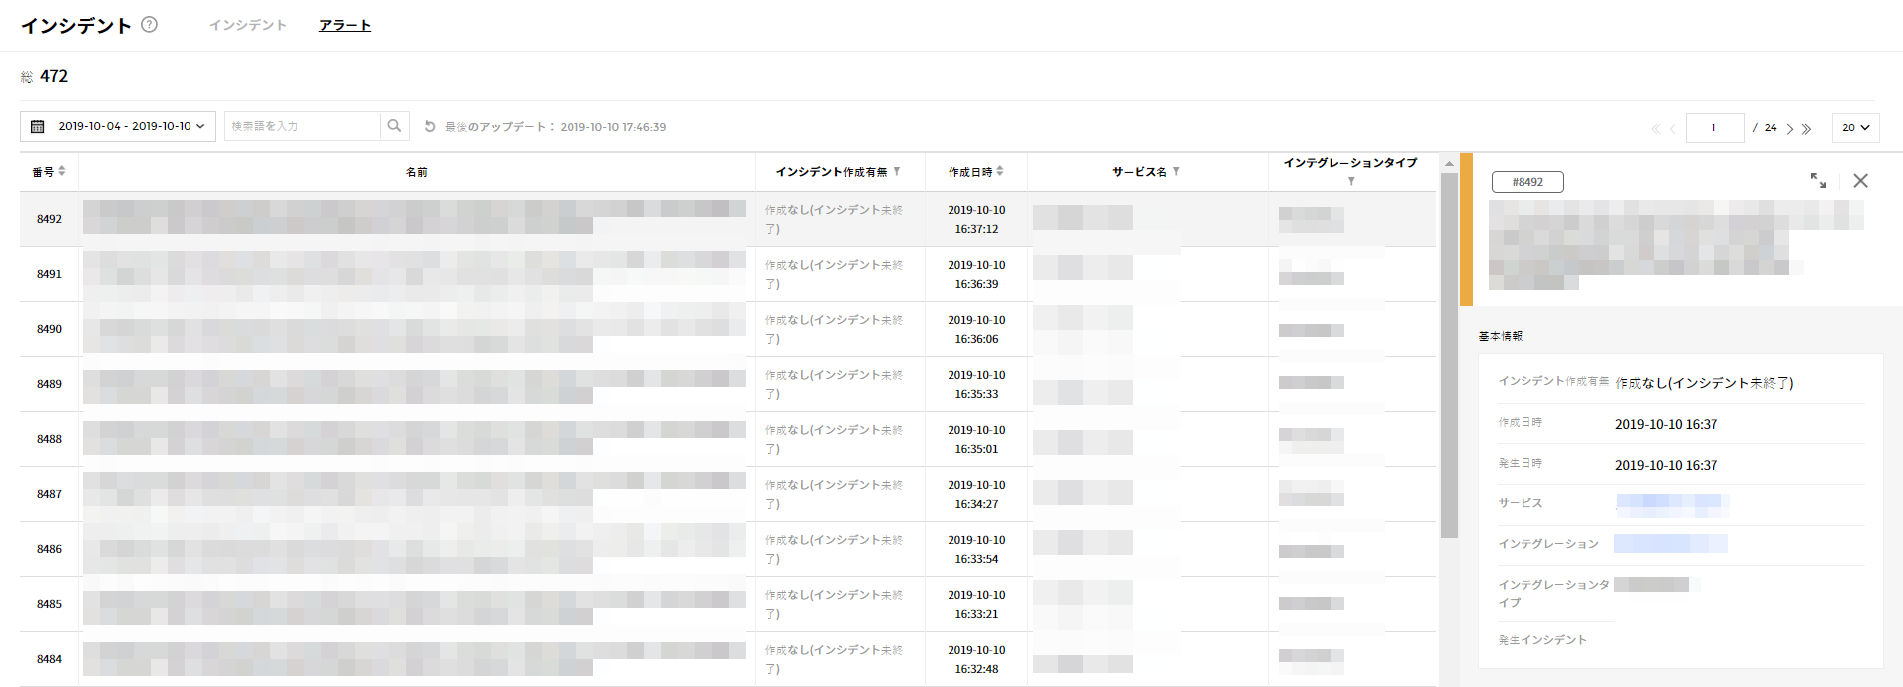
Task: Select the アラート tab
Action: coord(345,25)
